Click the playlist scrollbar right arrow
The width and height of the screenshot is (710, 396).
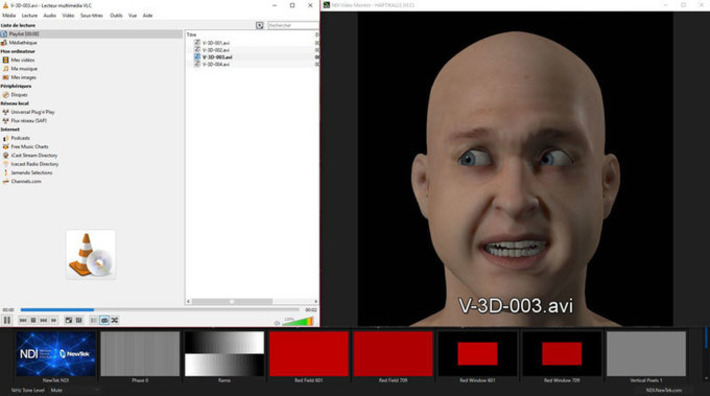click(x=316, y=301)
